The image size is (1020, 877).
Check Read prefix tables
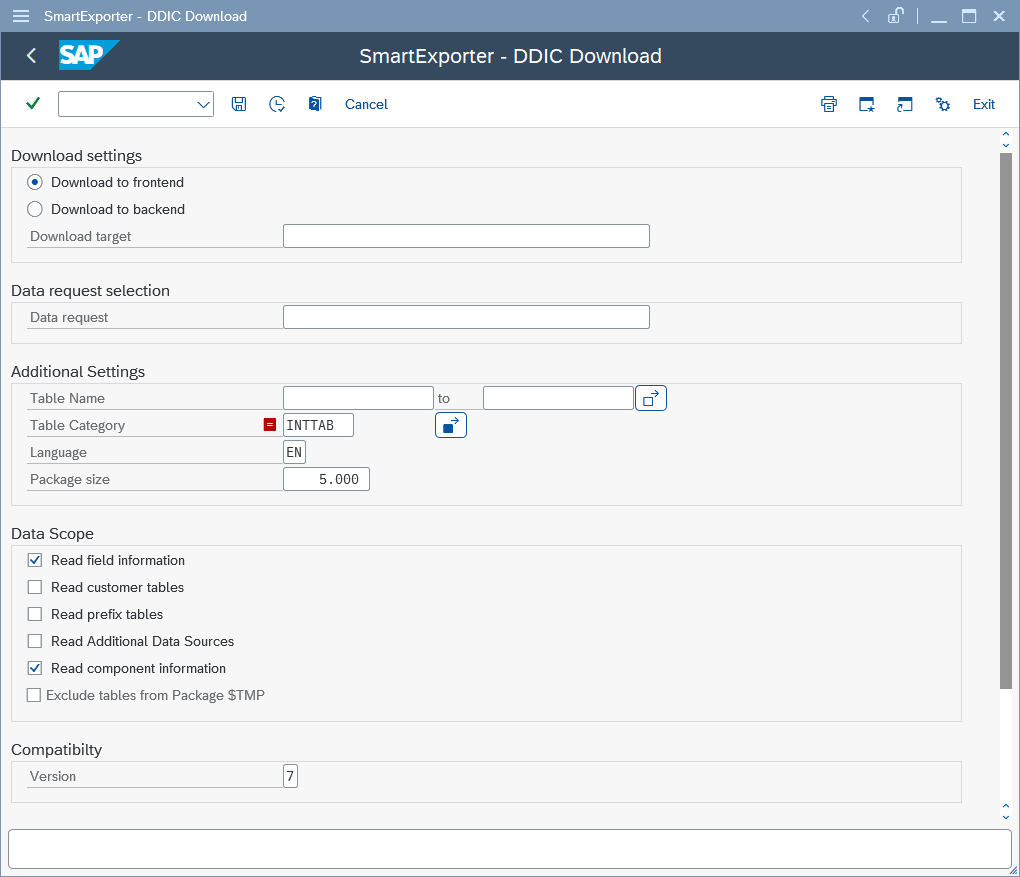[35, 614]
